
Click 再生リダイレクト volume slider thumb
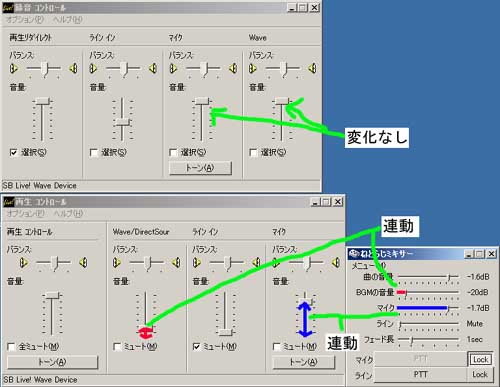pos(43,101)
